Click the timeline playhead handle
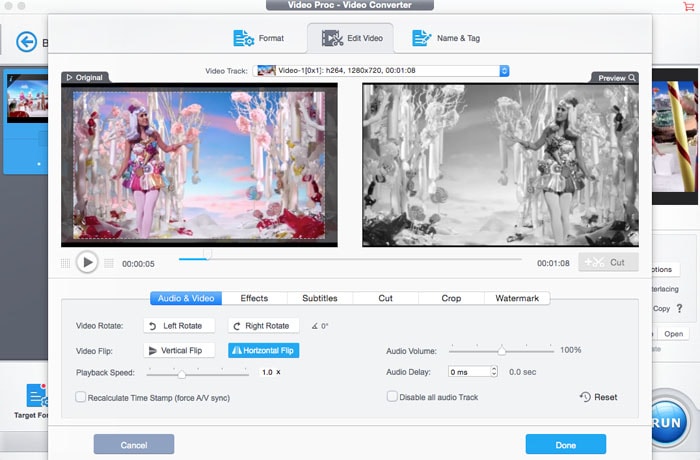Image resolution: width=700 pixels, height=460 pixels. click(x=207, y=255)
